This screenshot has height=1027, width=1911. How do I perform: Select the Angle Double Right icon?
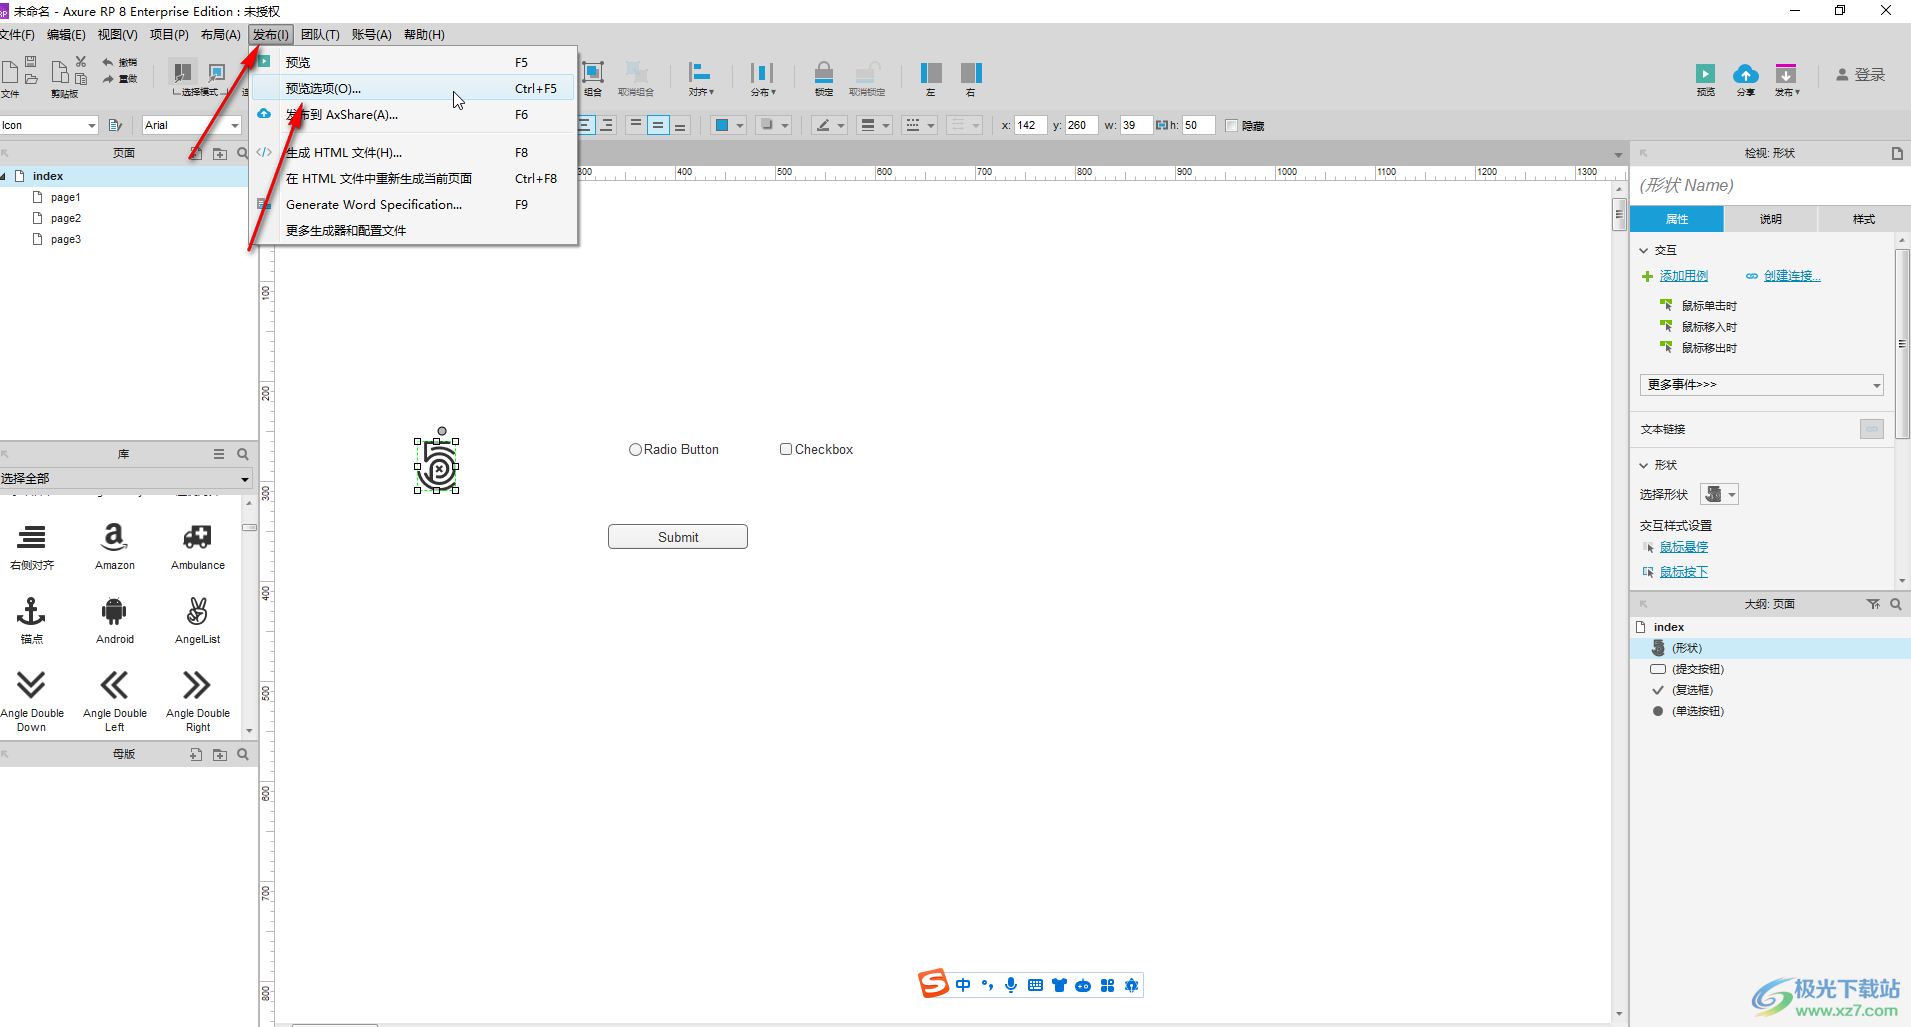point(197,685)
